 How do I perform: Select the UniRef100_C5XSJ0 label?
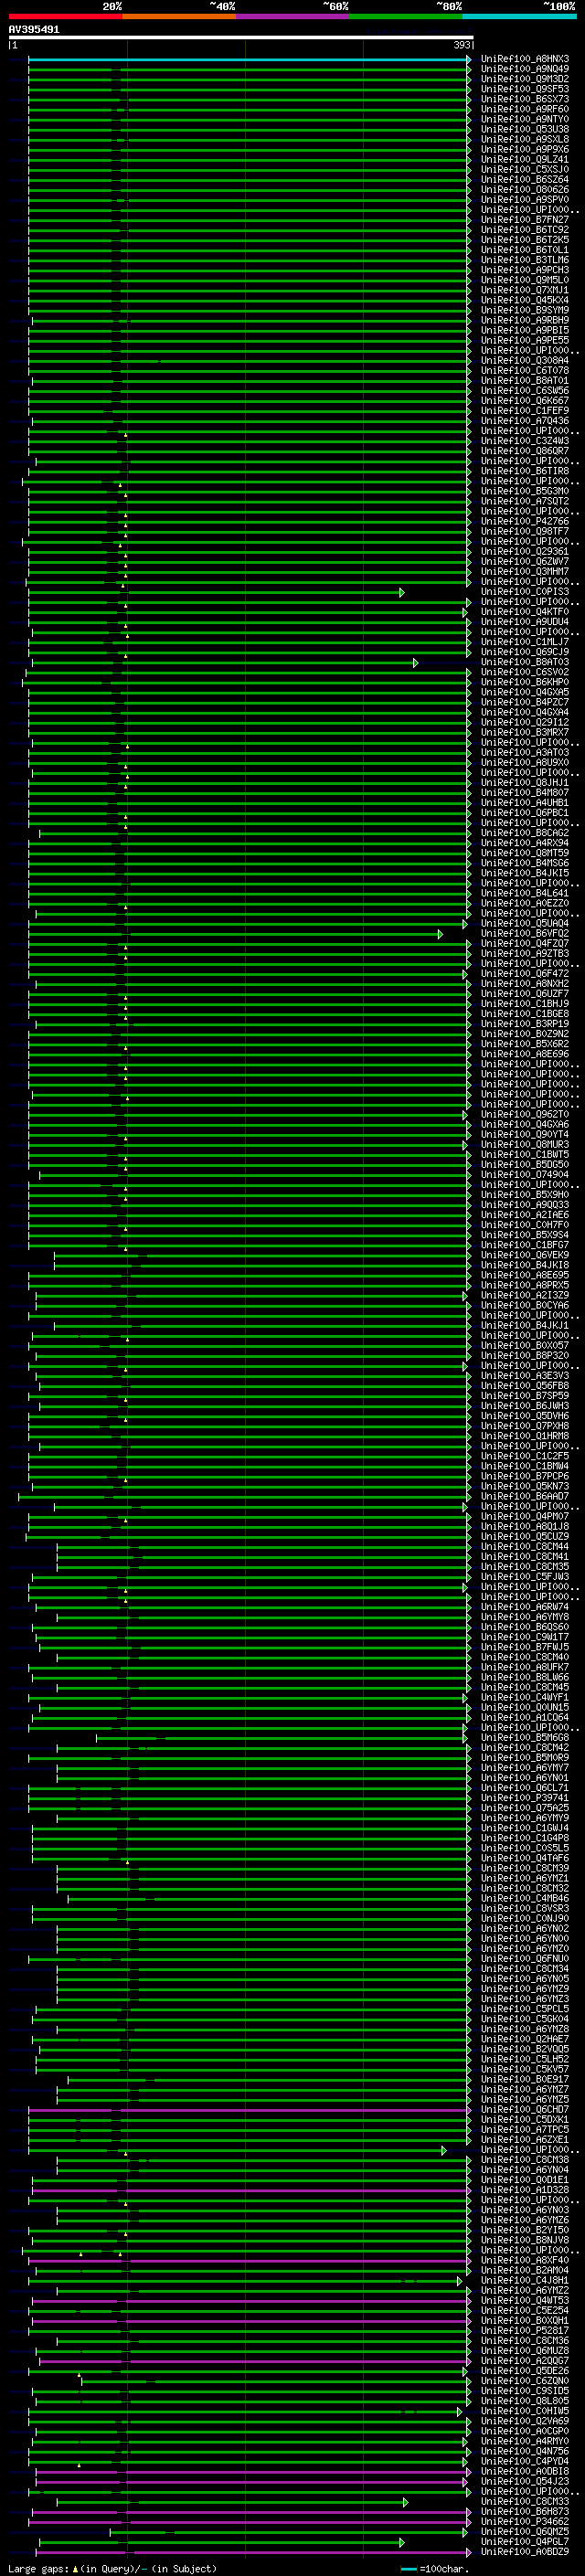525,170
